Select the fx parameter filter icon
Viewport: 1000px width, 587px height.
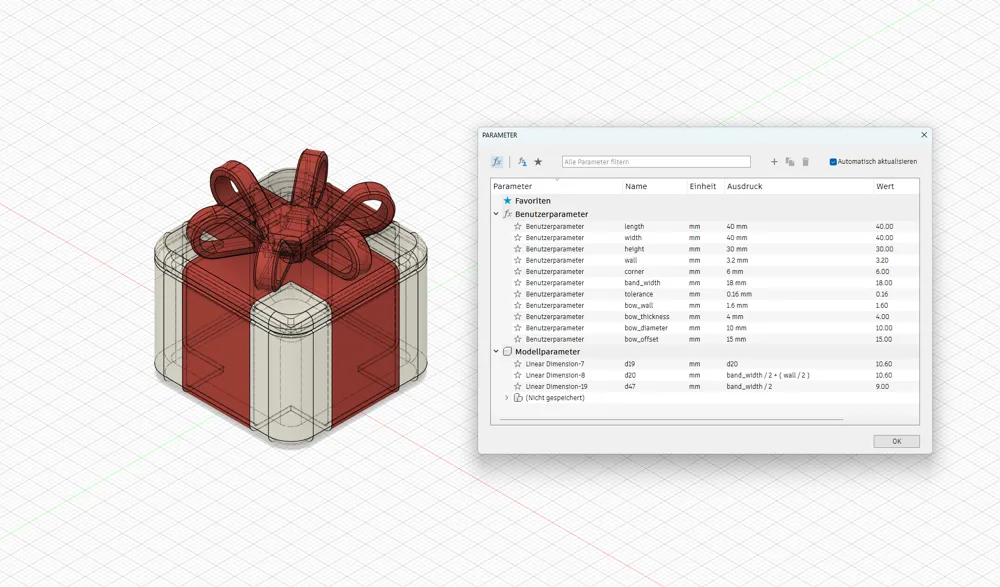(497, 160)
